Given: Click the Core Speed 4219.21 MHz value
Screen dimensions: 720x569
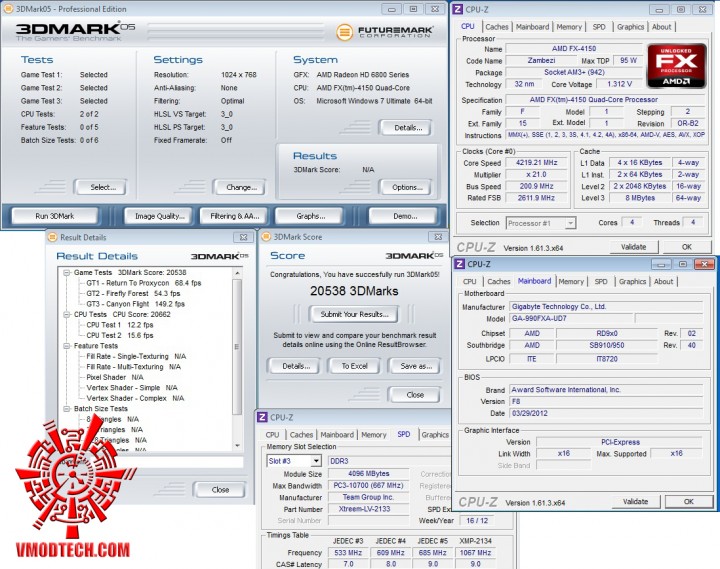Looking at the screenshot, I should (536, 163).
